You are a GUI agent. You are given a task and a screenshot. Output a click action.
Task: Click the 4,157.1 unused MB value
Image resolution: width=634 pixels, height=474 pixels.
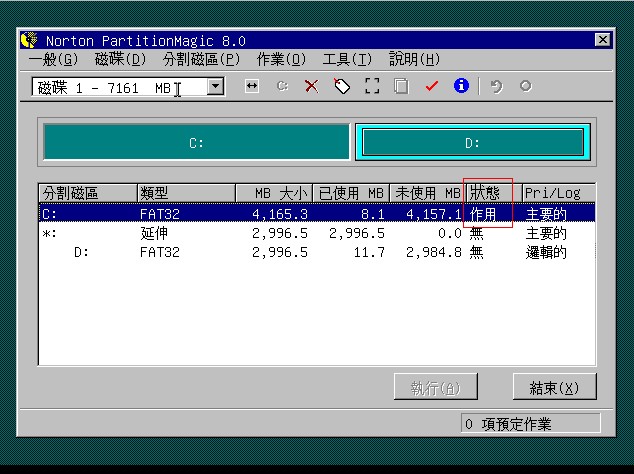pos(433,214)
